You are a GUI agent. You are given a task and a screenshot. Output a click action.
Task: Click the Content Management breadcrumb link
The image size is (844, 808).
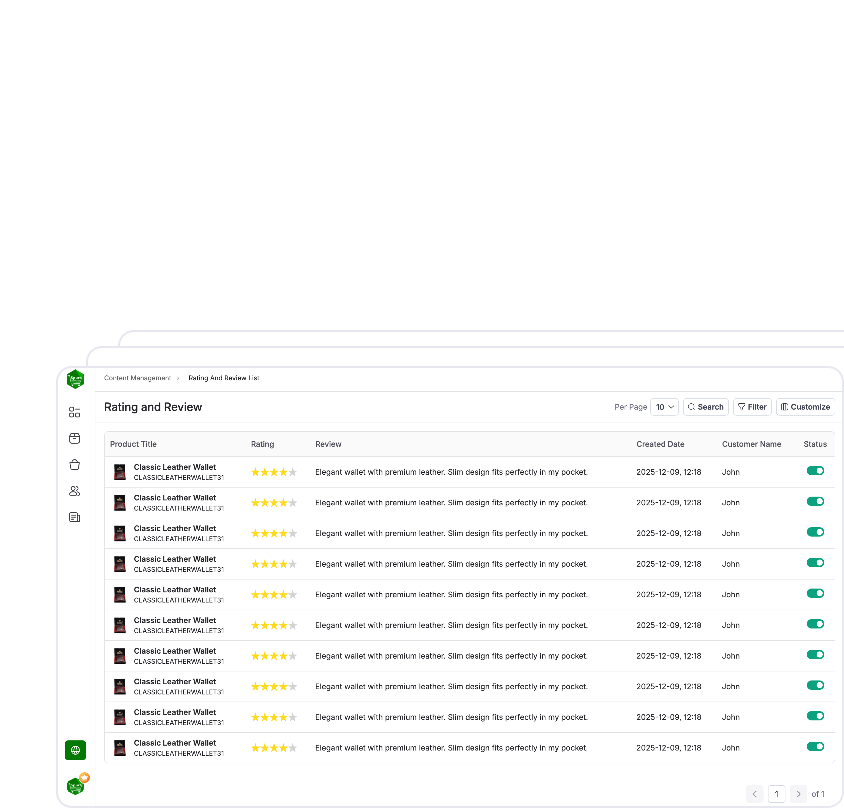point(137,378)
